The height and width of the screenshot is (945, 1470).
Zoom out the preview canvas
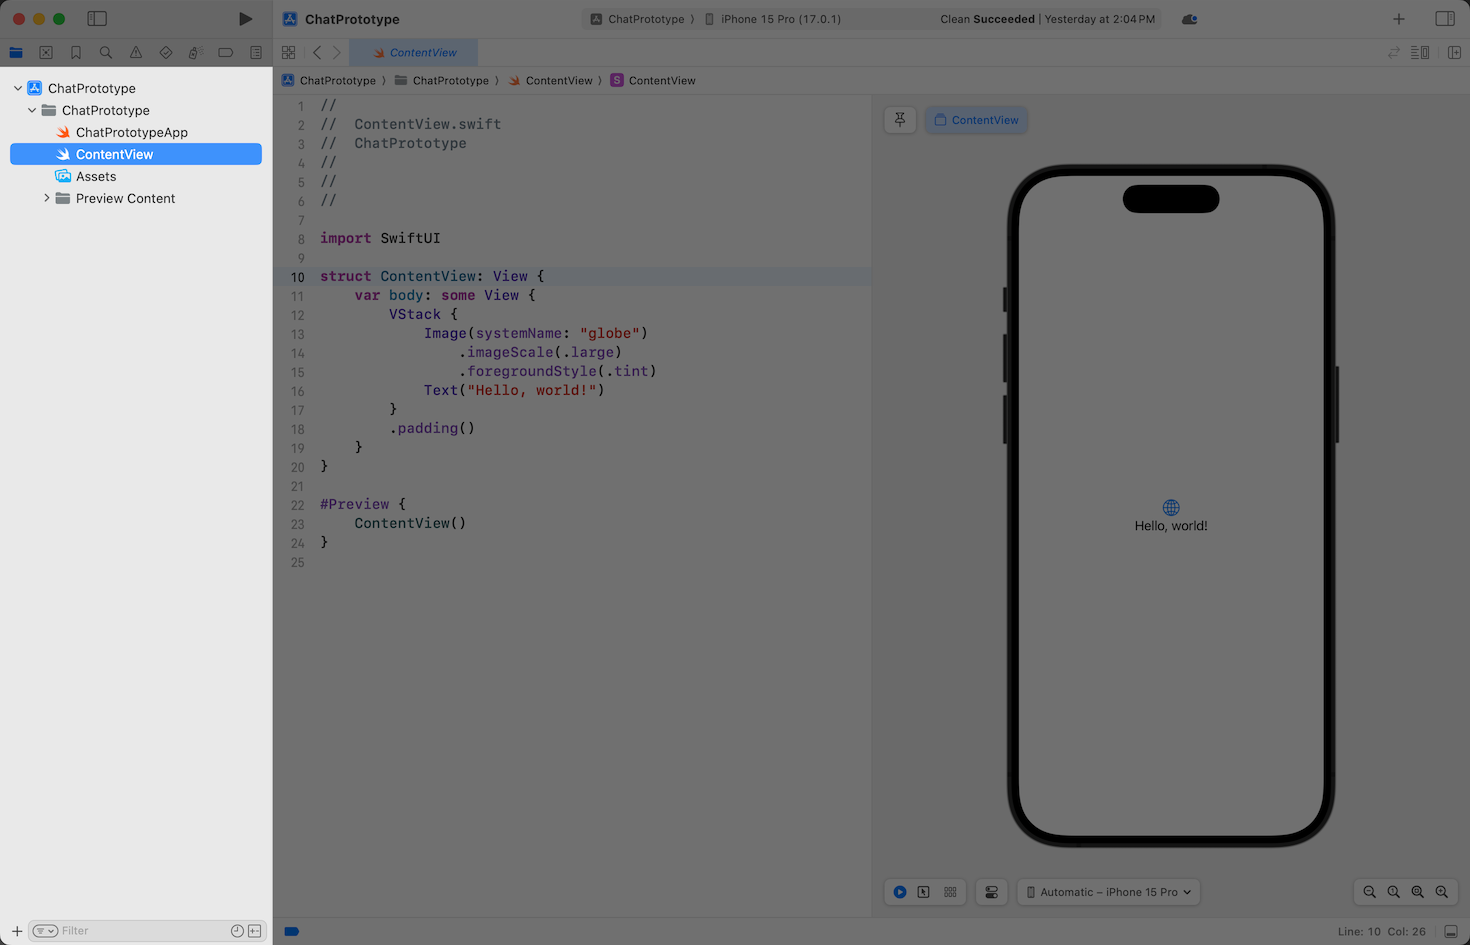point(1370,892)
